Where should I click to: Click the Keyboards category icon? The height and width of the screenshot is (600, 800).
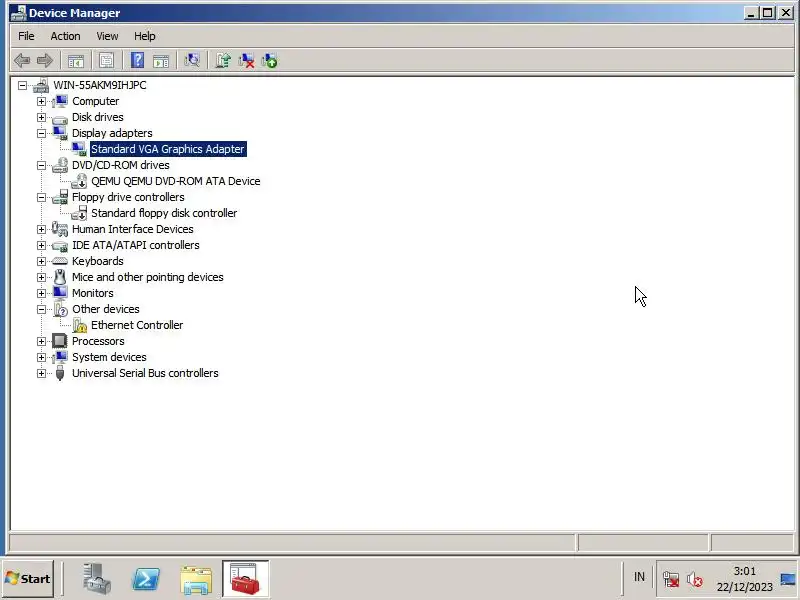(60, 261)
